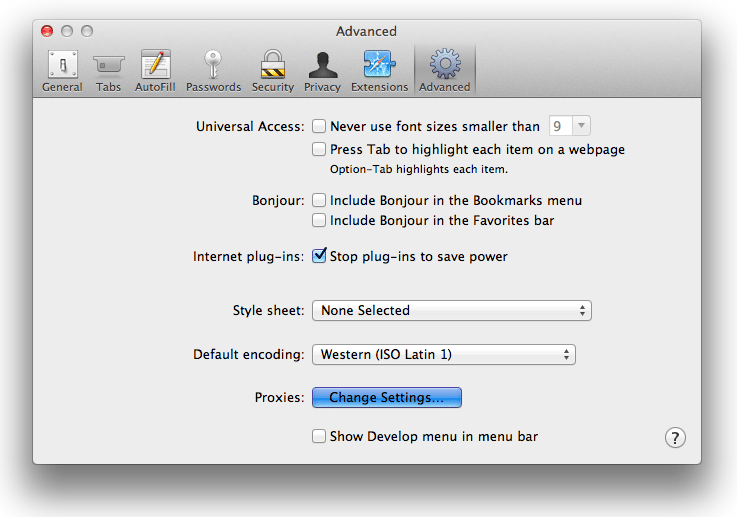Image resolution: width=737 pixels, height=517 pixels.
Task: Open the Security padlock pane
Action: (273, 71)
